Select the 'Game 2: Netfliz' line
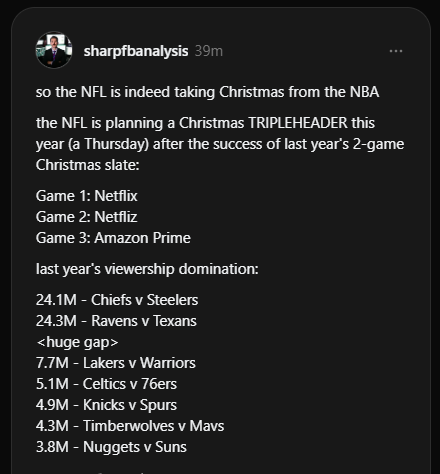Viewport: 440px width, 474px height. [86, 217]
